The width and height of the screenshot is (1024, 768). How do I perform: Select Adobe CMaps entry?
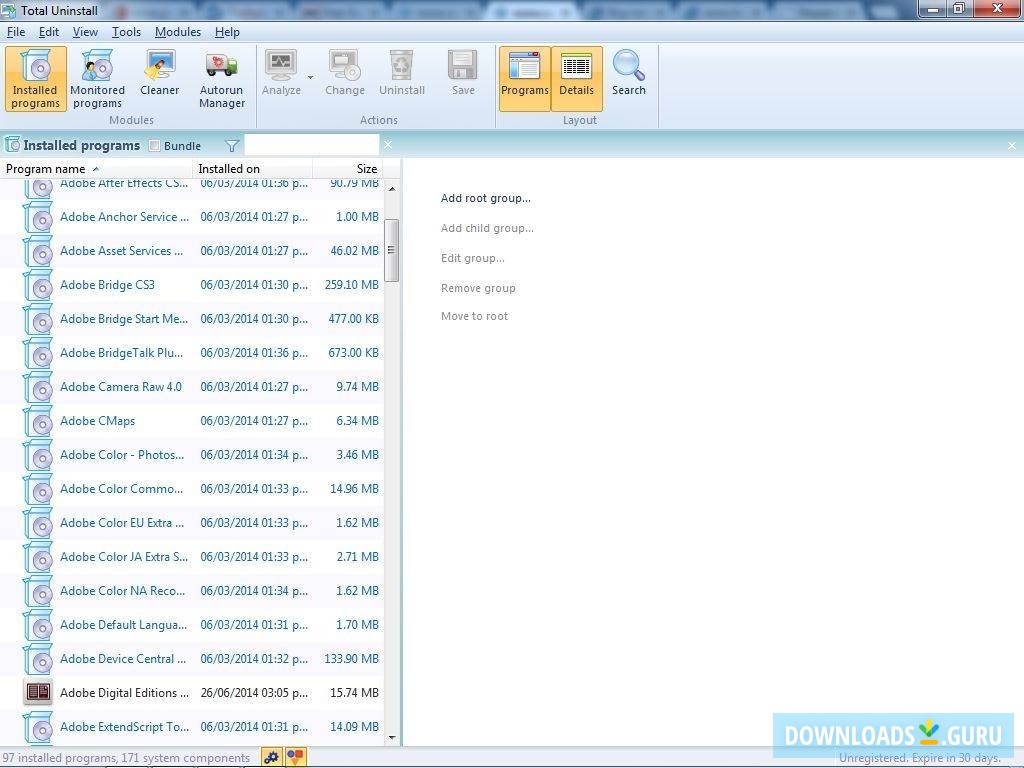192,421
